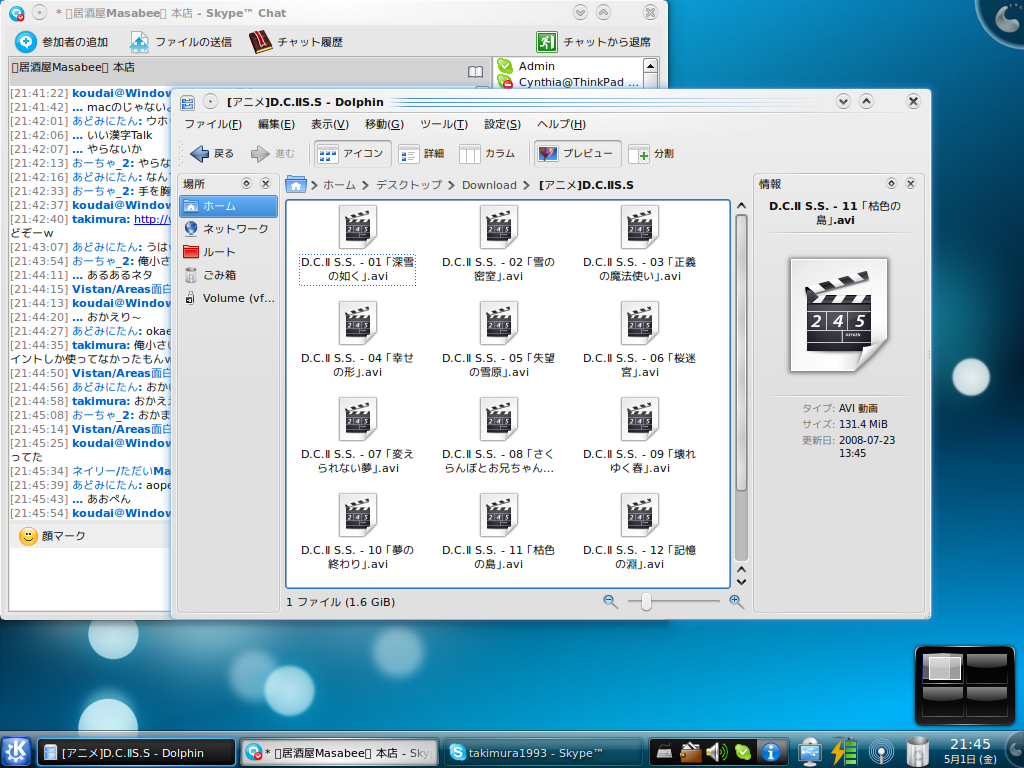Select Network in the Places panel

(x=228, y=229)
